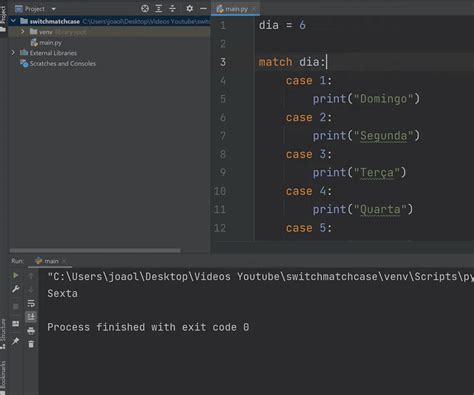Toggle soft-wrap in the Run console
474x395 pixels.
31,303
